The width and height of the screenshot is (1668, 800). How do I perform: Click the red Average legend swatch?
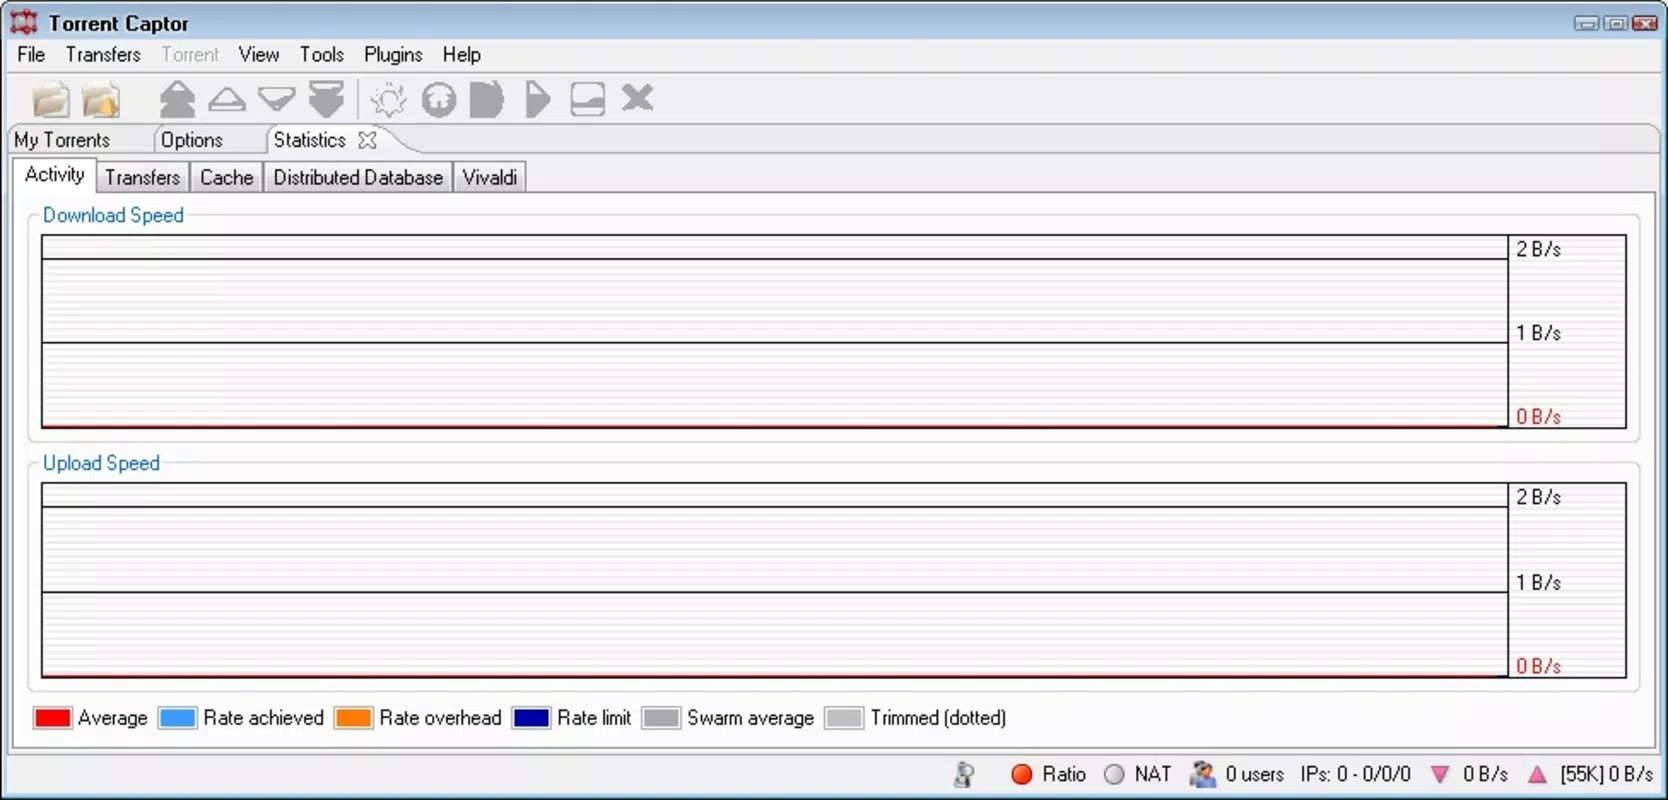click(52, 718)
